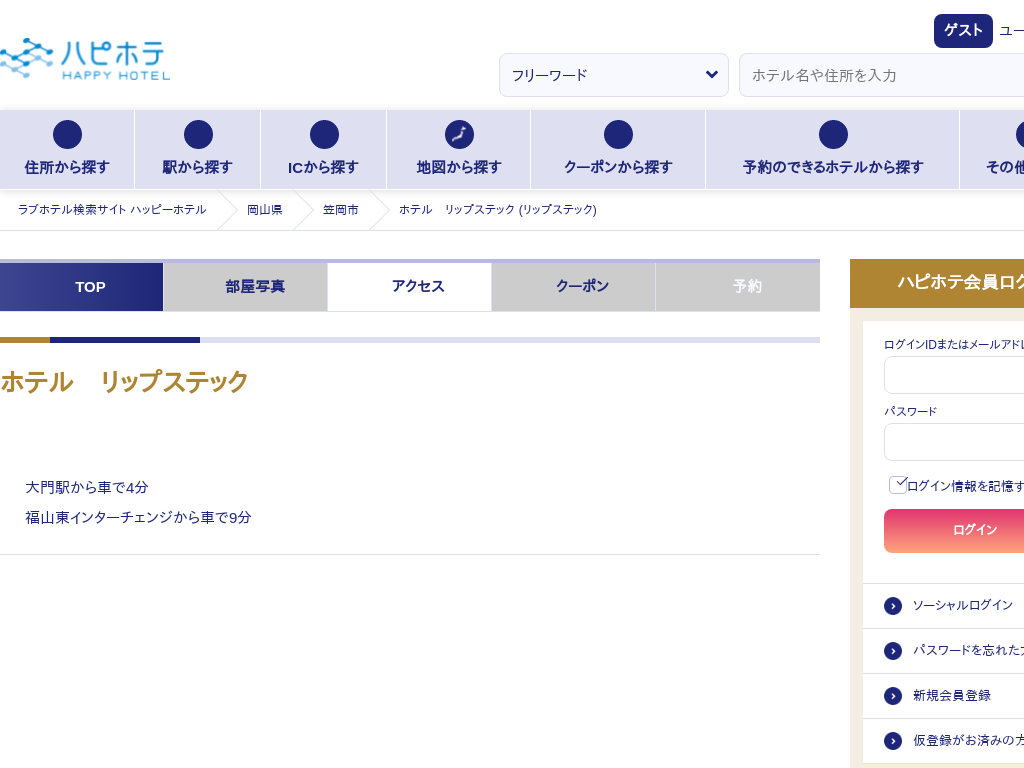This screenshot has width=1024, height=768.
Task: Select the 予約 tab
Action: point(738,287)
